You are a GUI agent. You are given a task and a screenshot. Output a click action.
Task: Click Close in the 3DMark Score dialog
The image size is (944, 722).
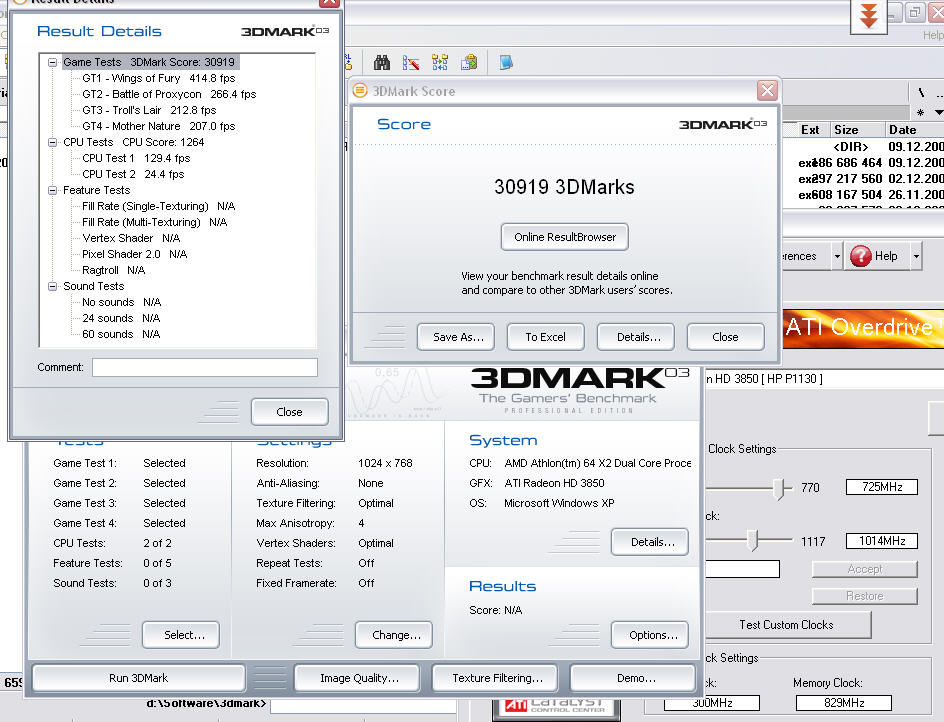(x=725, y=337)
